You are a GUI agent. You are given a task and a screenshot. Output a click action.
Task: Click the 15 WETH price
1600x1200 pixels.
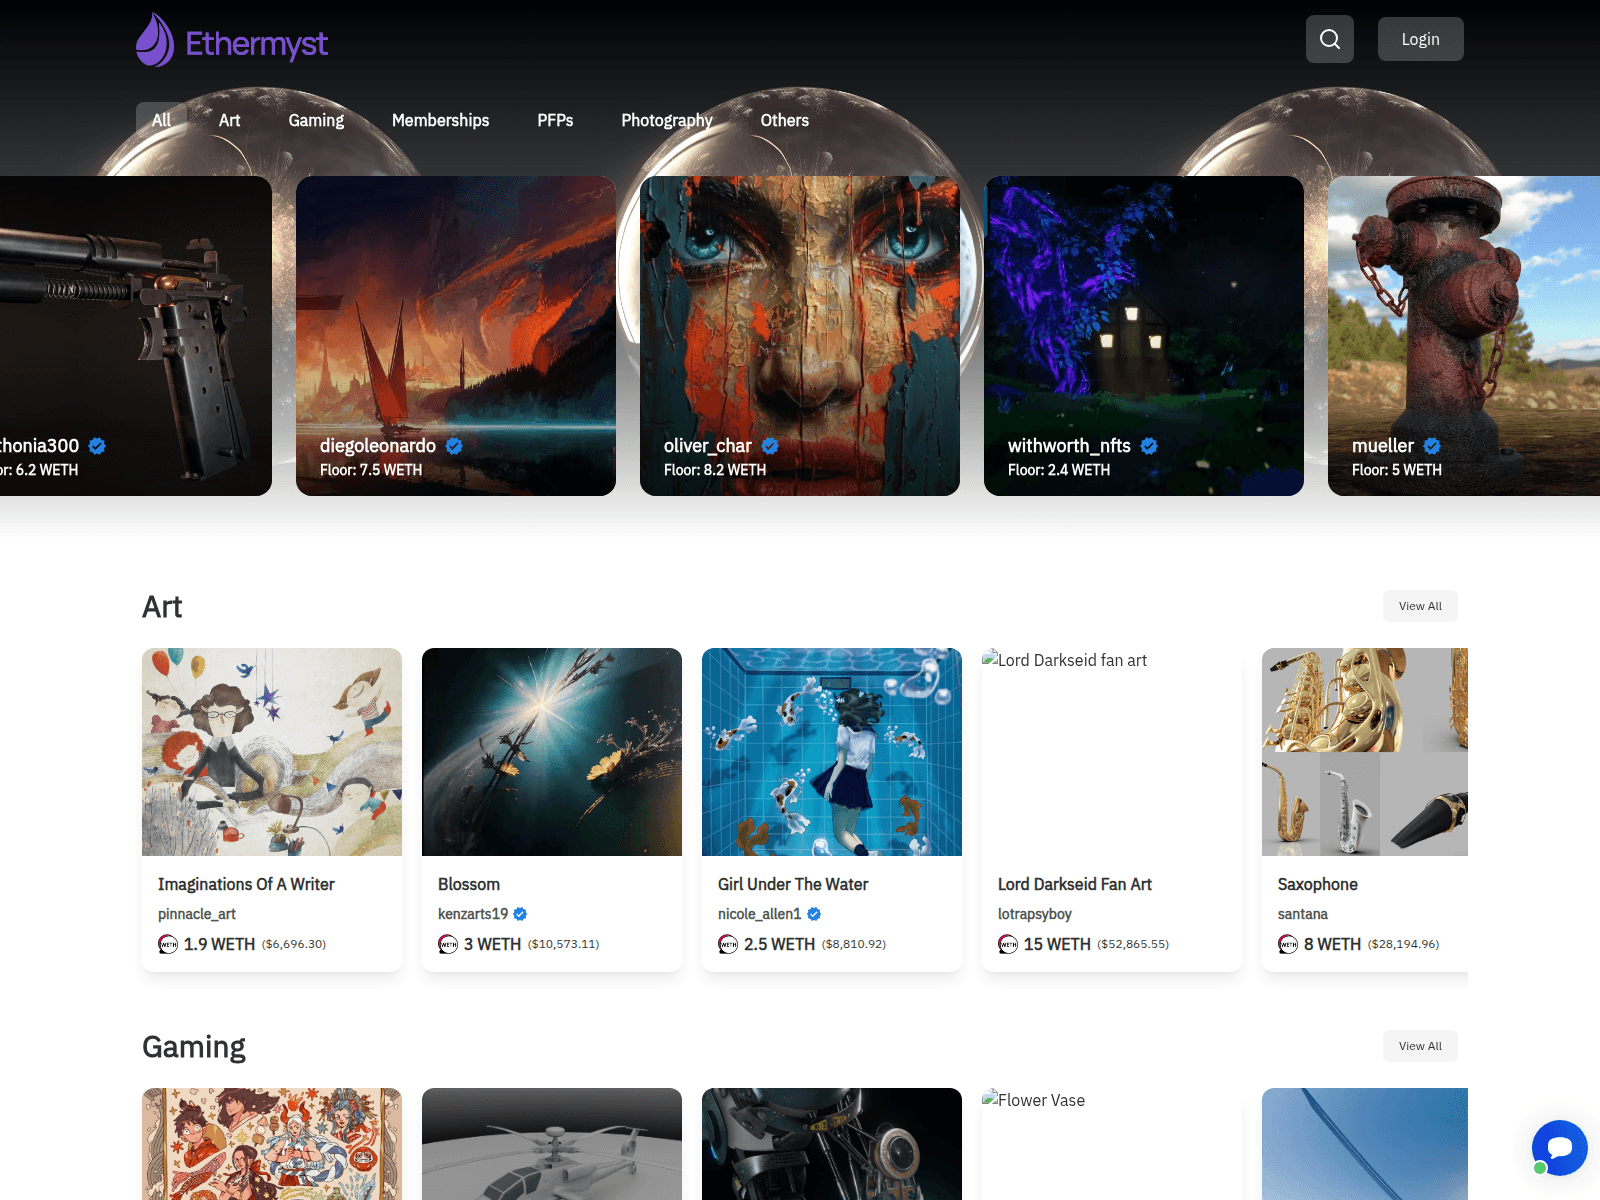click(x=1057, y=944)
